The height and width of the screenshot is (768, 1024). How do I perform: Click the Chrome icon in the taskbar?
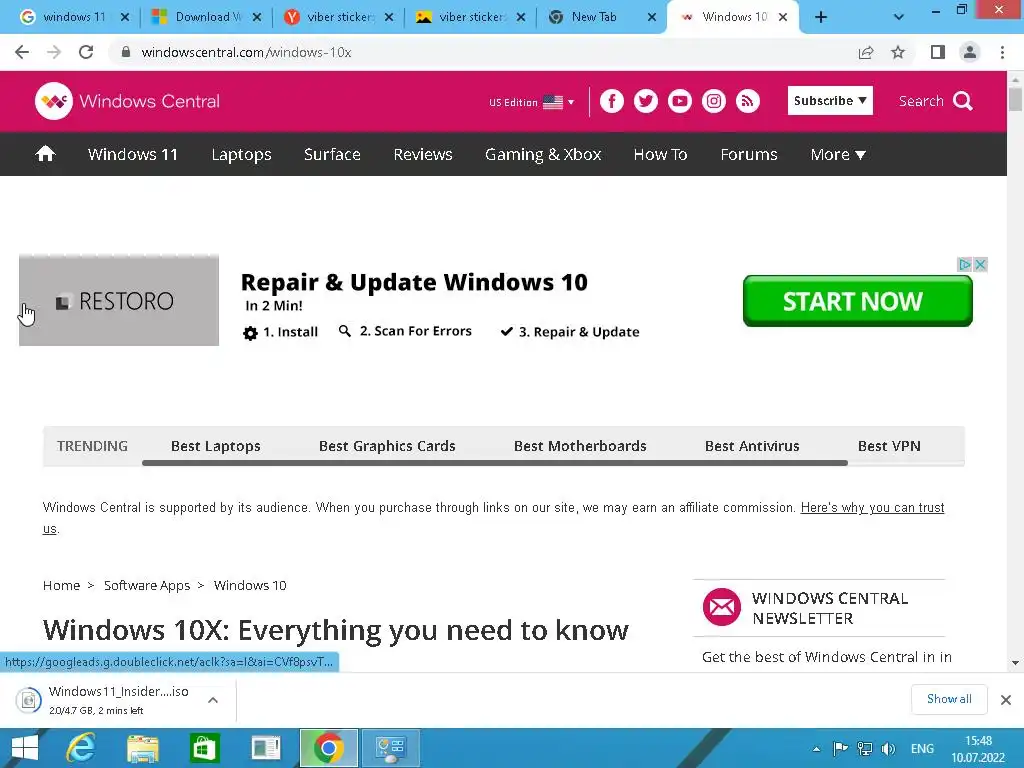(328, 748)
